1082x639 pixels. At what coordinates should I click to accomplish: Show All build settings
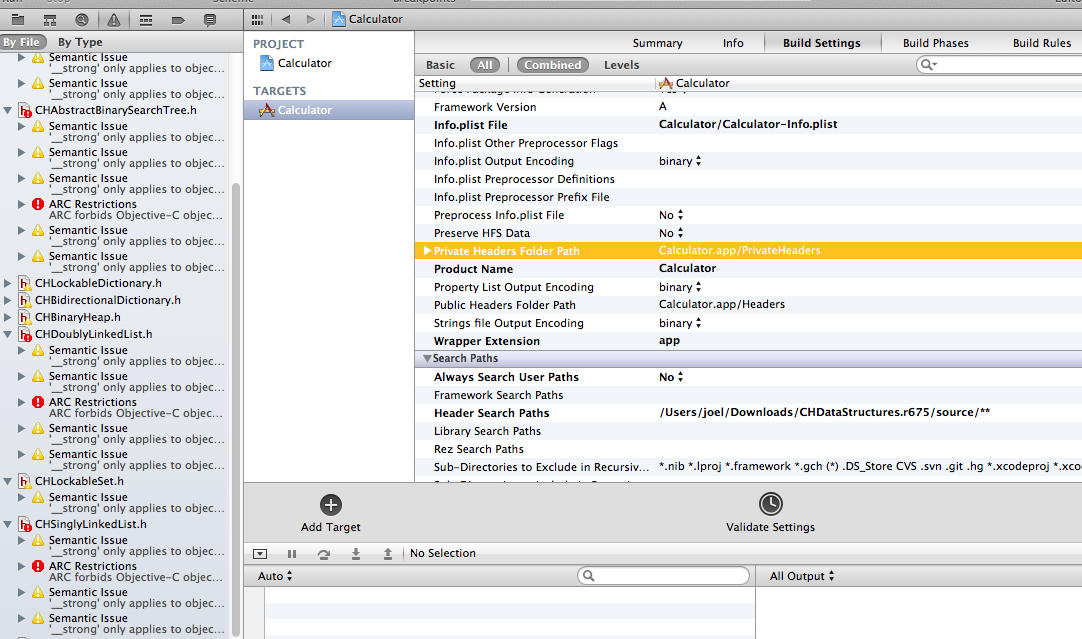click(484, 65)
